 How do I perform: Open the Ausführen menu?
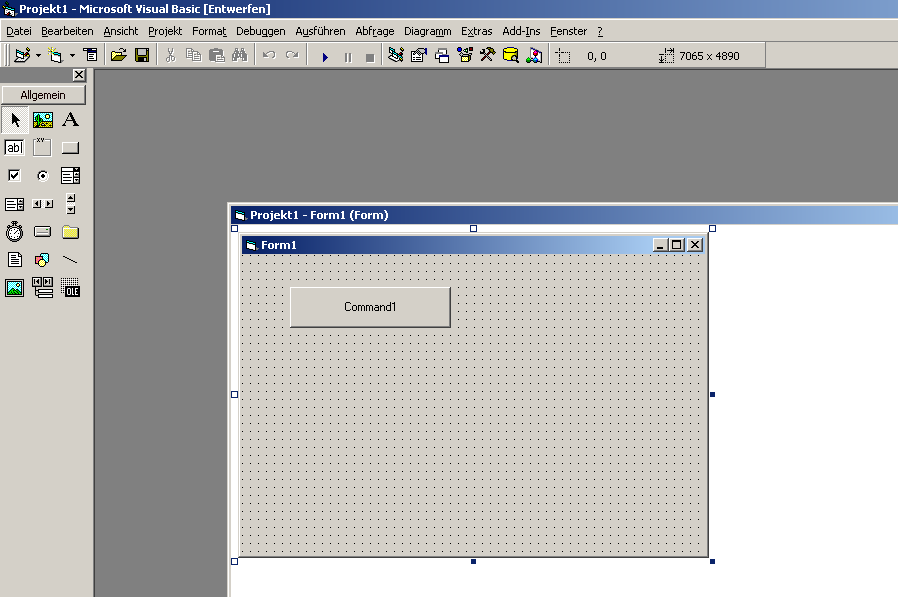coord(320,32)
